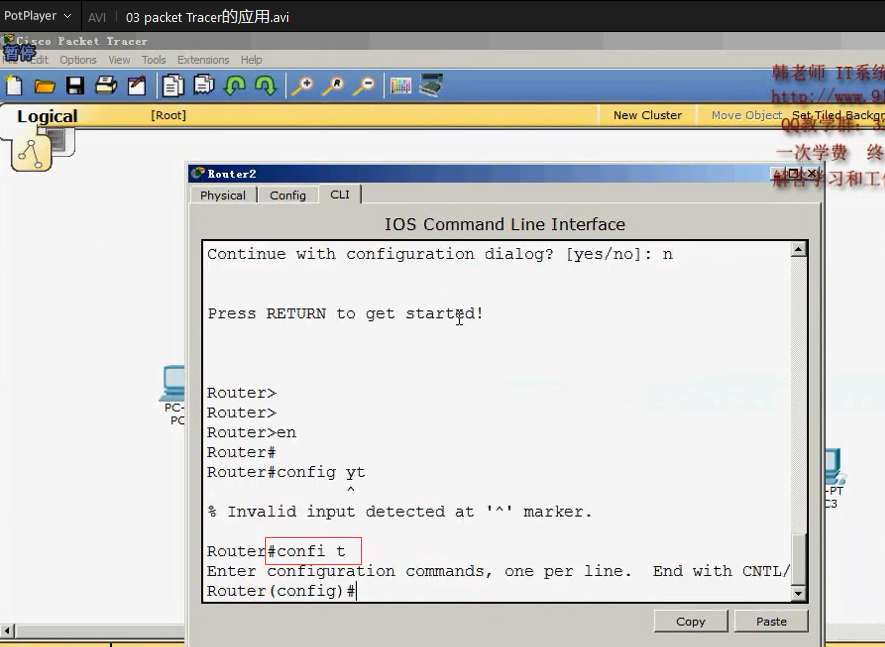Redo with the right green arrow icon
This screenshot has width=885, height=647.
pyautogui.click(x=265, y=86)
